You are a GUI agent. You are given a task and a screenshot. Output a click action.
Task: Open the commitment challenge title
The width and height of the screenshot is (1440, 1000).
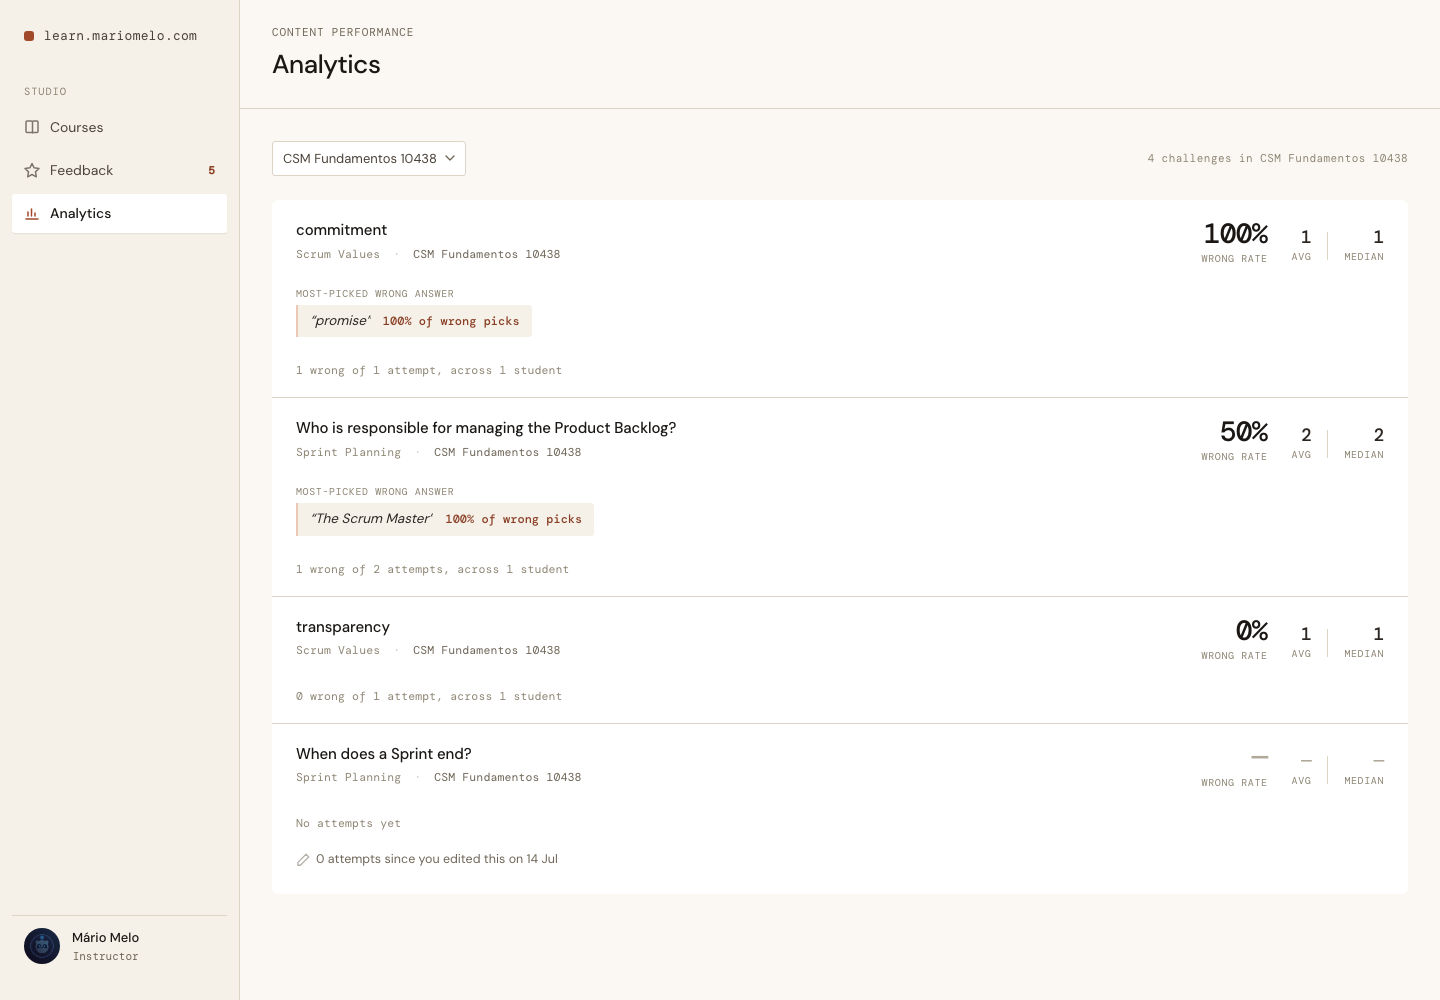(x=341, y=230)
